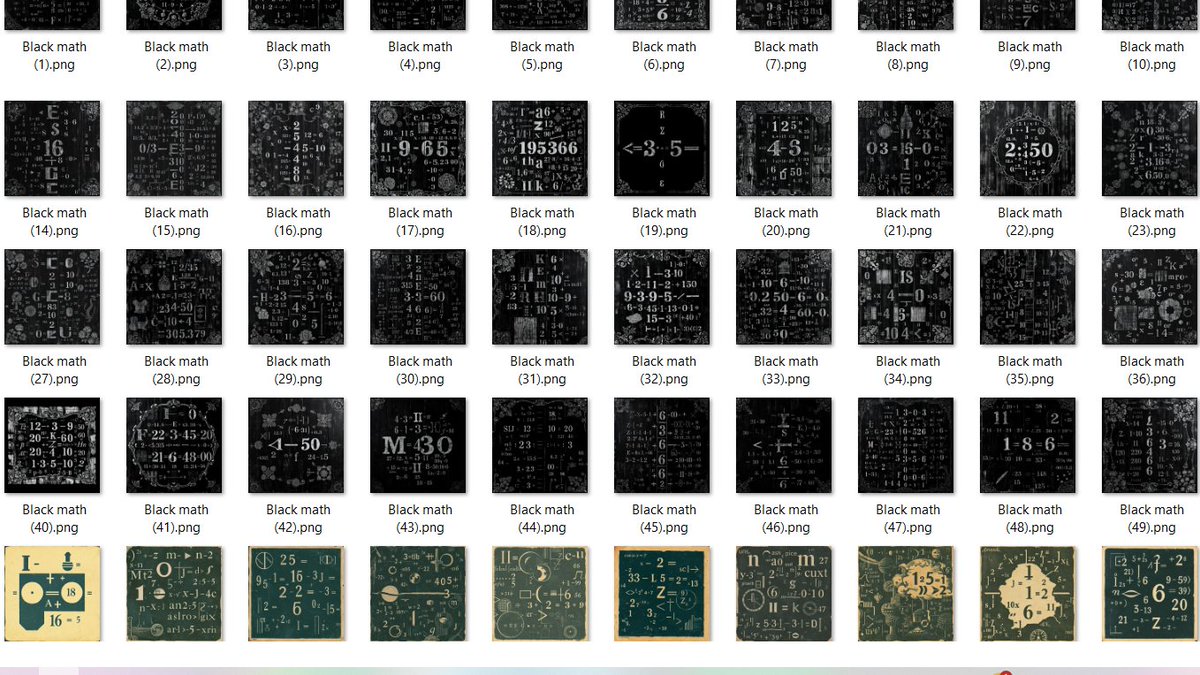Image resolution: width=1200 pixels, height=675 pixels.
Task: Pick the Black math (18).png thumbnail showing 195366
Action: pyautogui.click(x=541, y=148)
